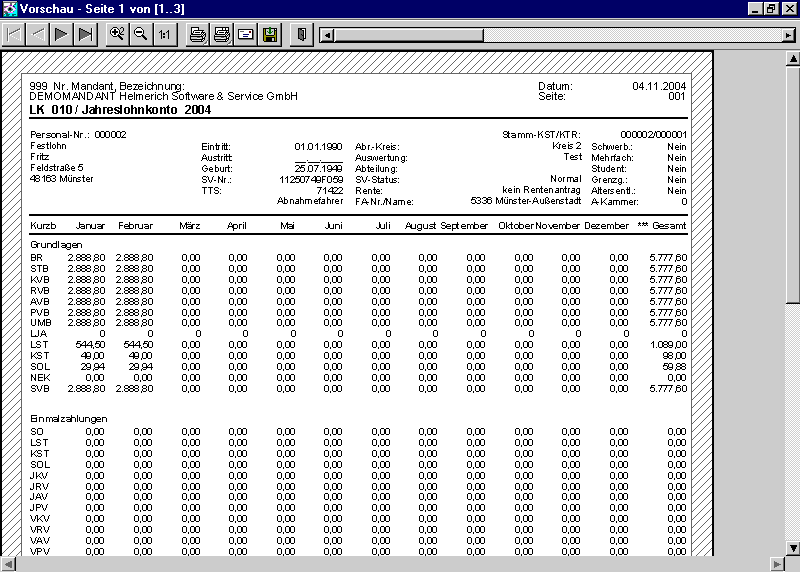Restore the Vorschau window
800x572 pixels.
pyautogui.click(x=771, y=9)
